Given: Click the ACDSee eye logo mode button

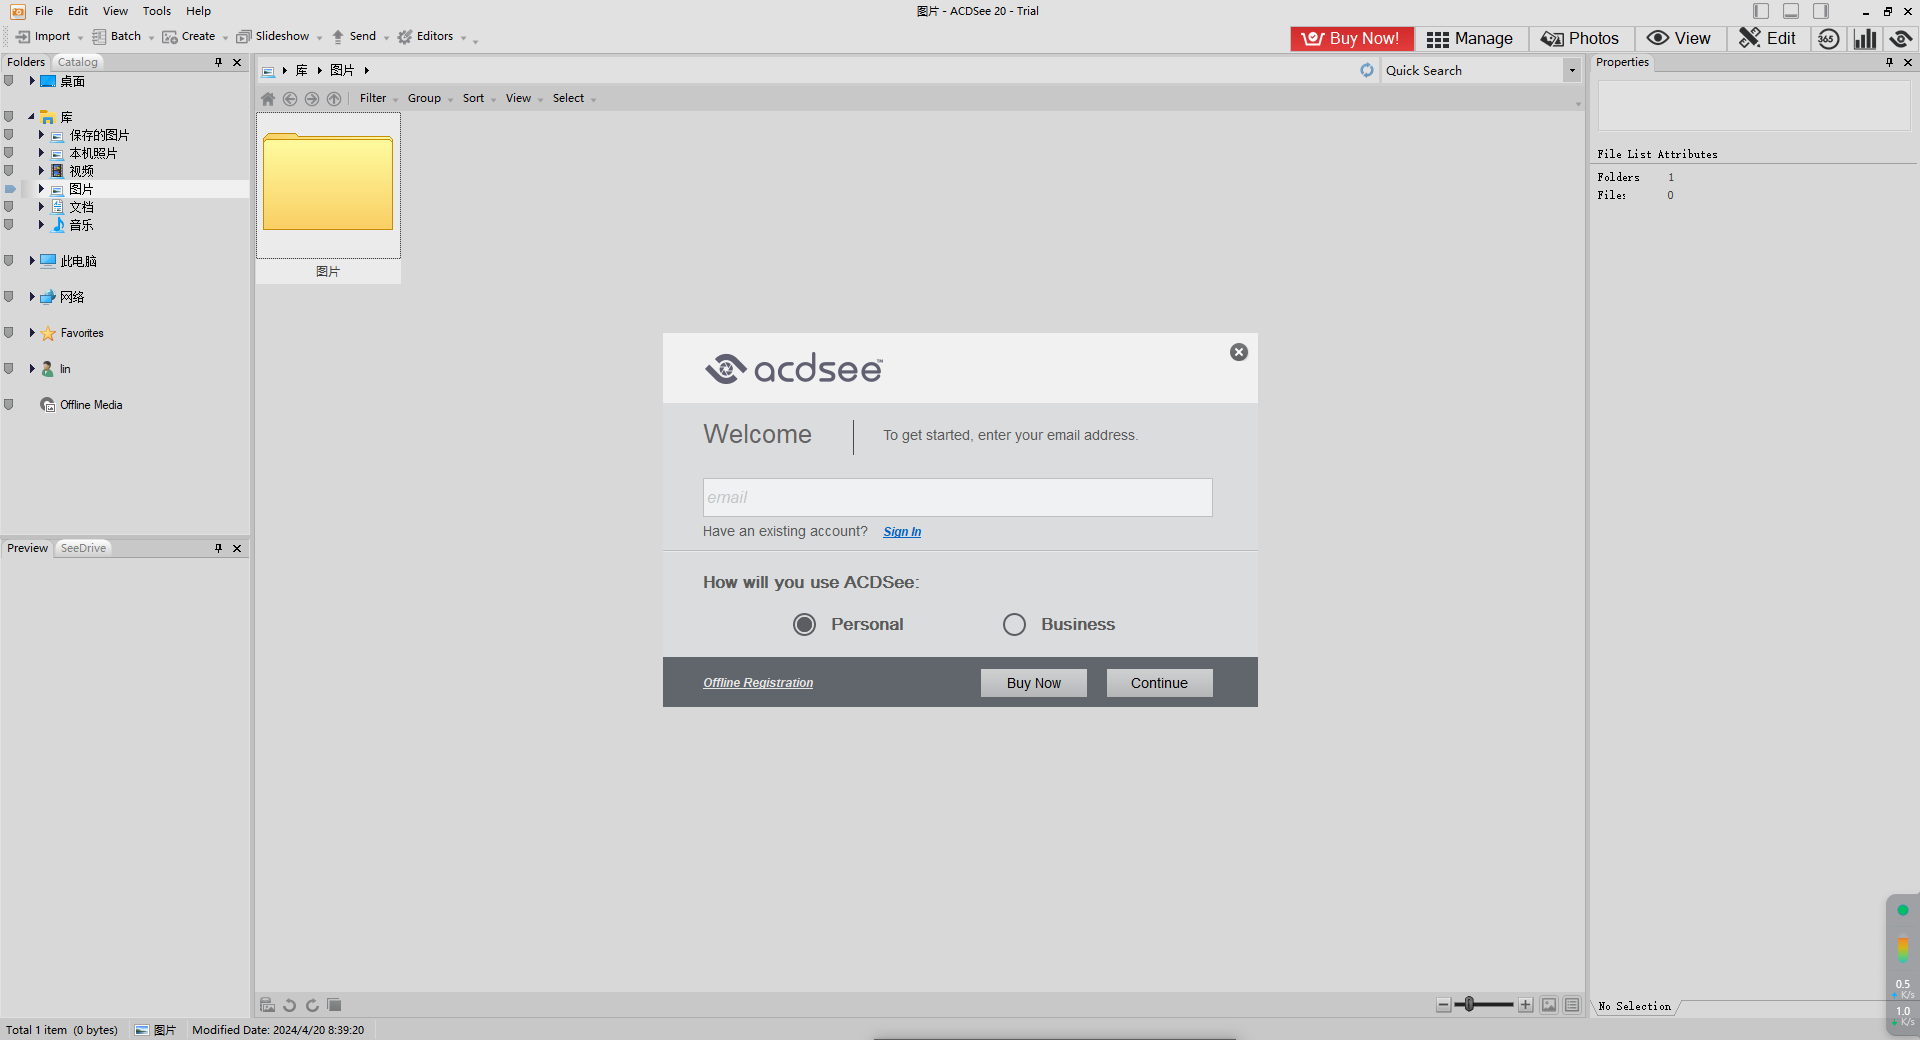Looking at the screenshot, I should 1901,39.
